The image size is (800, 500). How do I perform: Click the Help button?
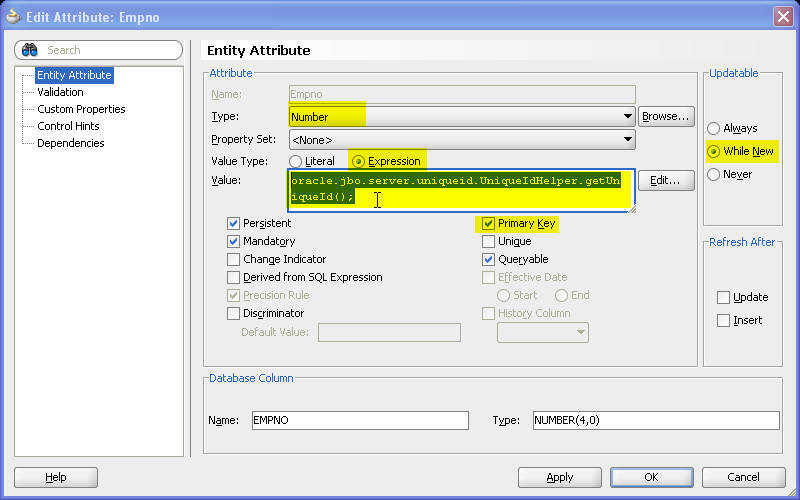tap(56, 478)
